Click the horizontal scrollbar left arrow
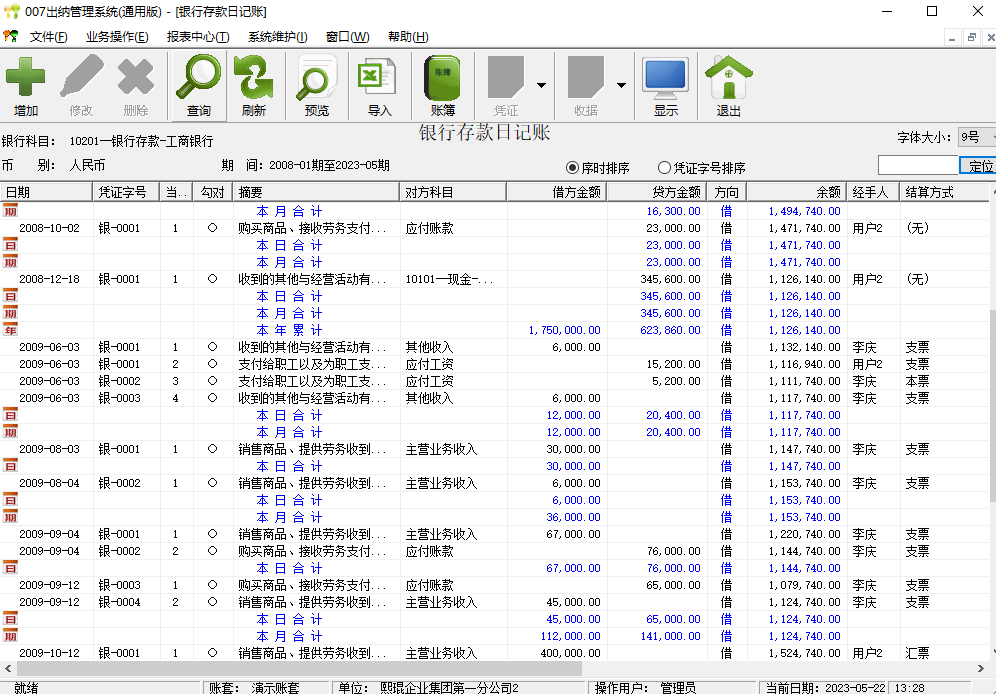Viewport: 996px width, 694px height. (x=8, y=668)
